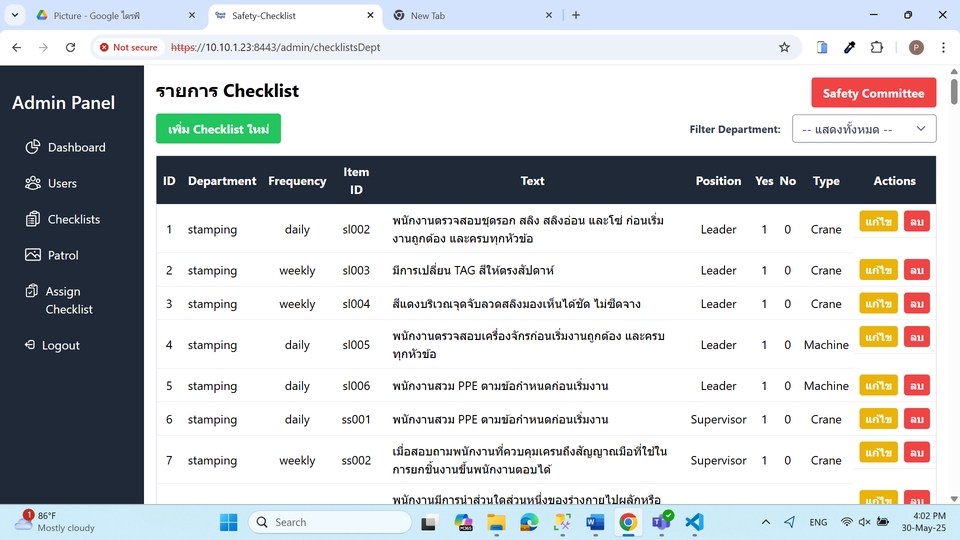The width and height of the screenshot is (960, 540).
Task: Click the browser back arrow
Action: click(17, 47)
